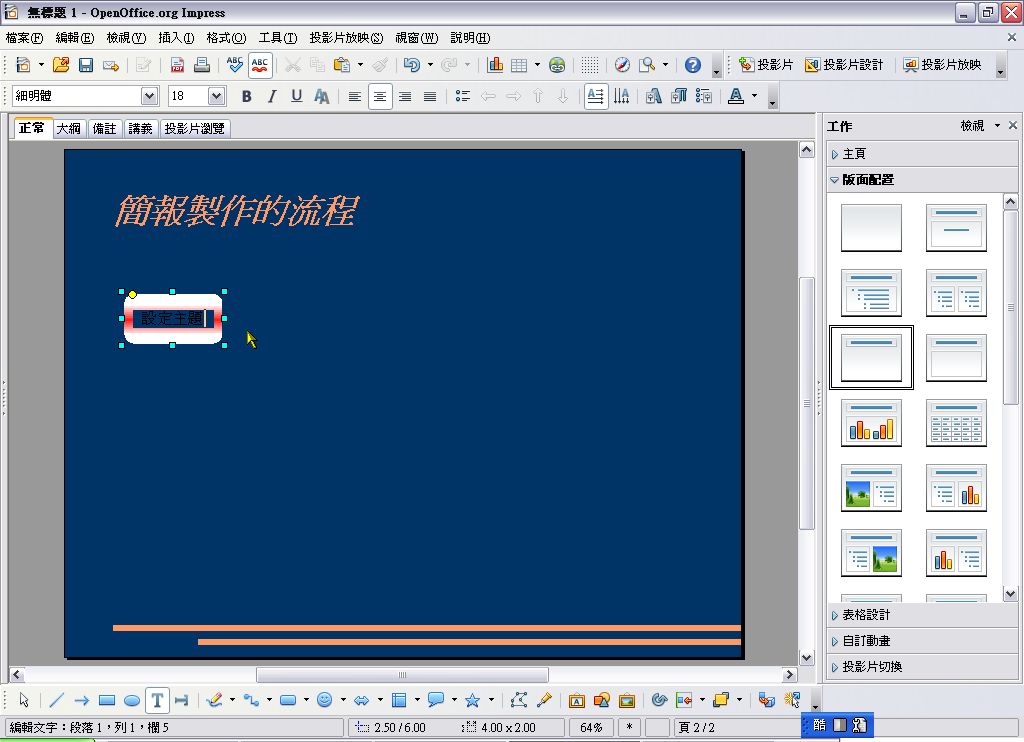
Task: Click the Print file icon
Action: point(202,65)
